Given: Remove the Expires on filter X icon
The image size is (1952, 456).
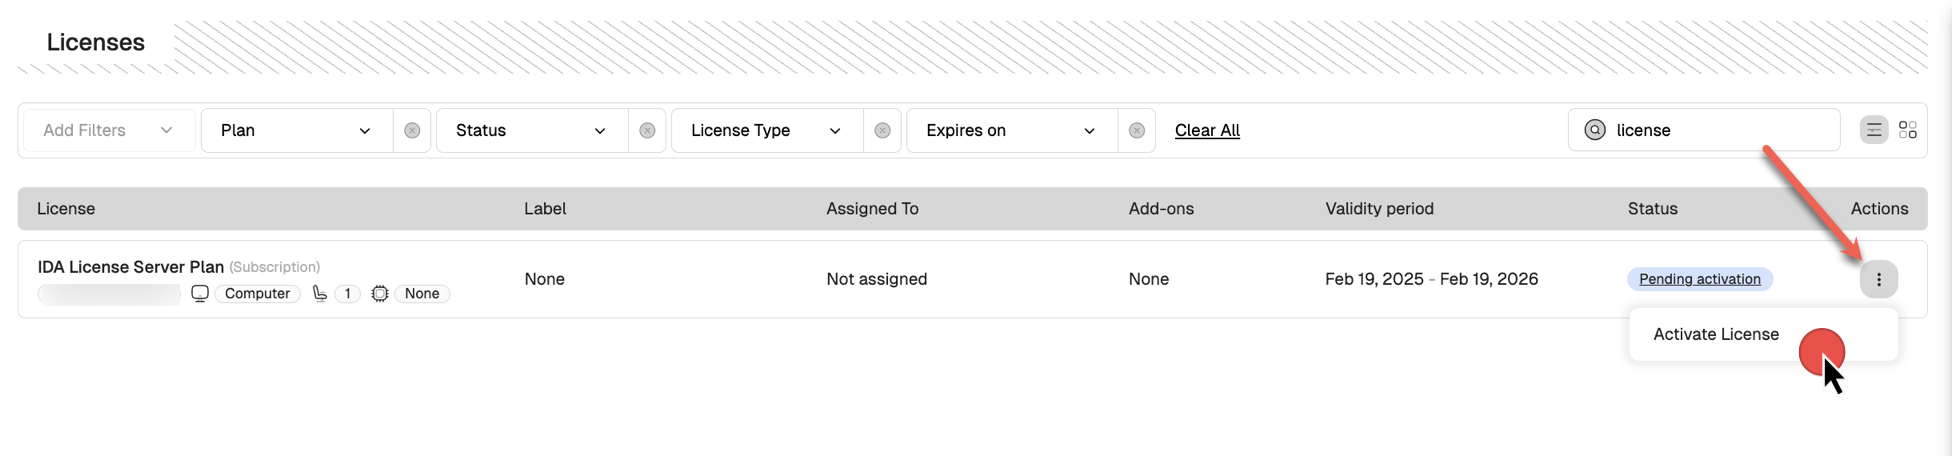Looking at the screenshot, I should pyautogui.click(x=1136, y=131).
